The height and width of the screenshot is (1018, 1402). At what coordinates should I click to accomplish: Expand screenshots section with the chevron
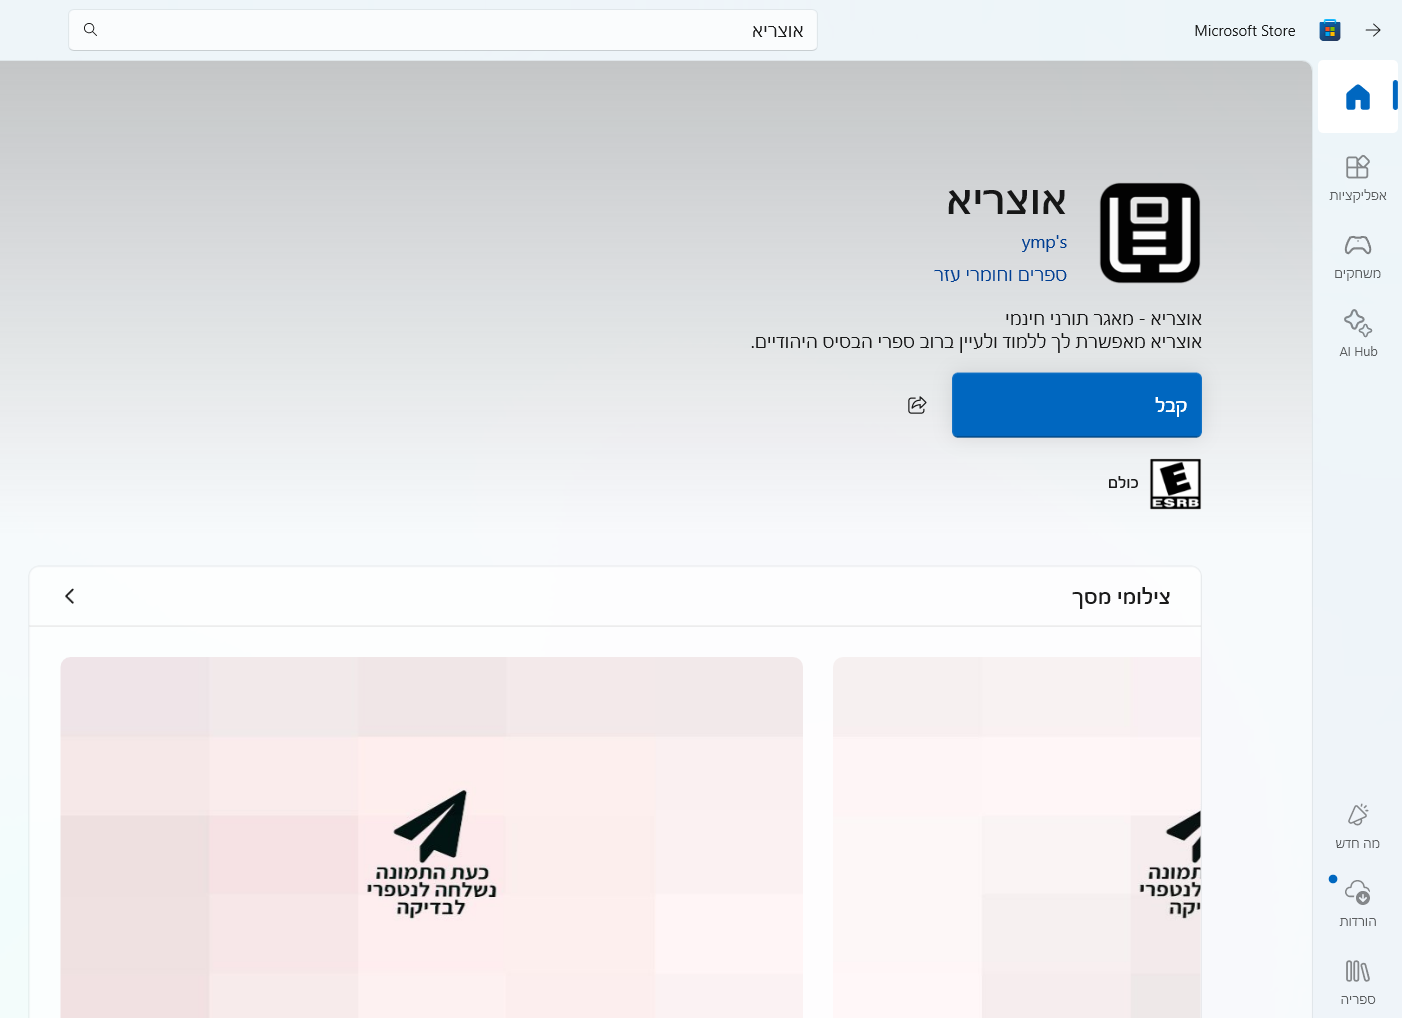[69, 596]
